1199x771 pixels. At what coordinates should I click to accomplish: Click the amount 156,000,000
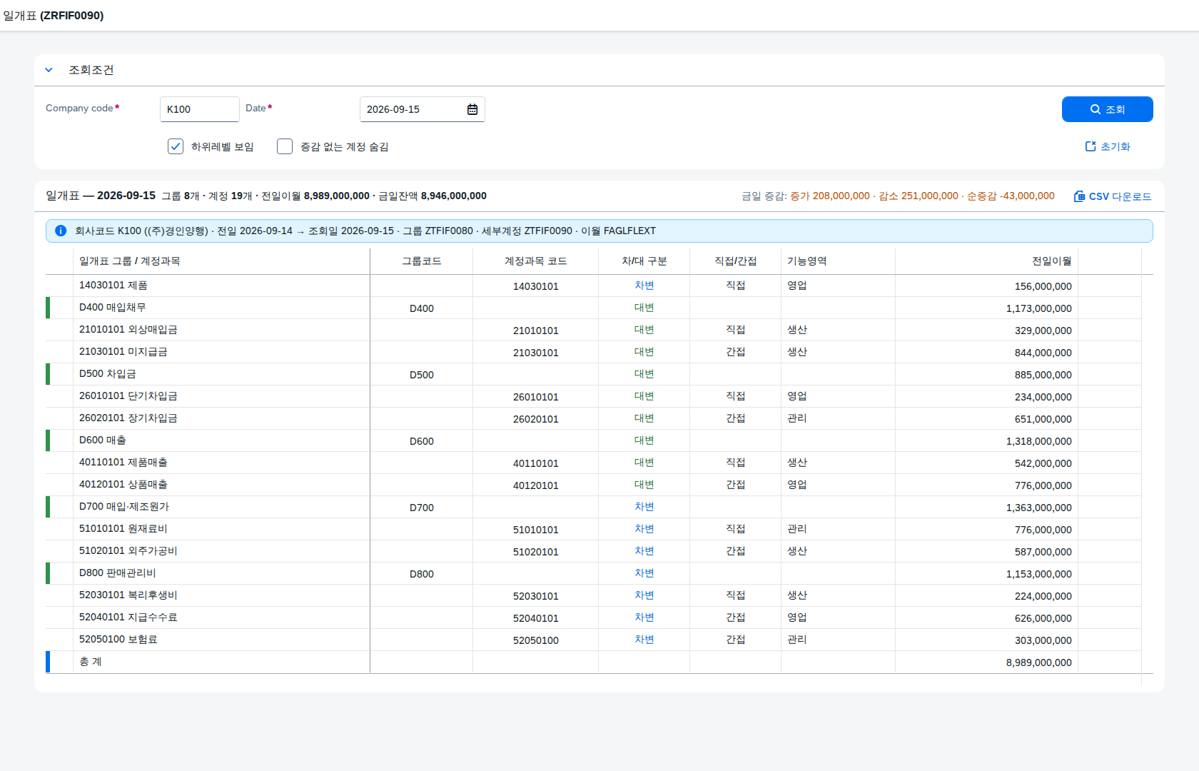pyautogui.click(x=1043, y=287)
